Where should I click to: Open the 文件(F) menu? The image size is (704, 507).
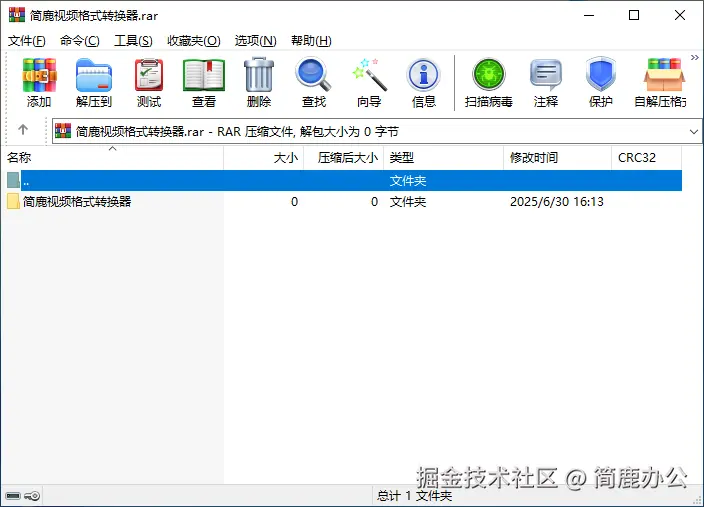tap(26, 41)
